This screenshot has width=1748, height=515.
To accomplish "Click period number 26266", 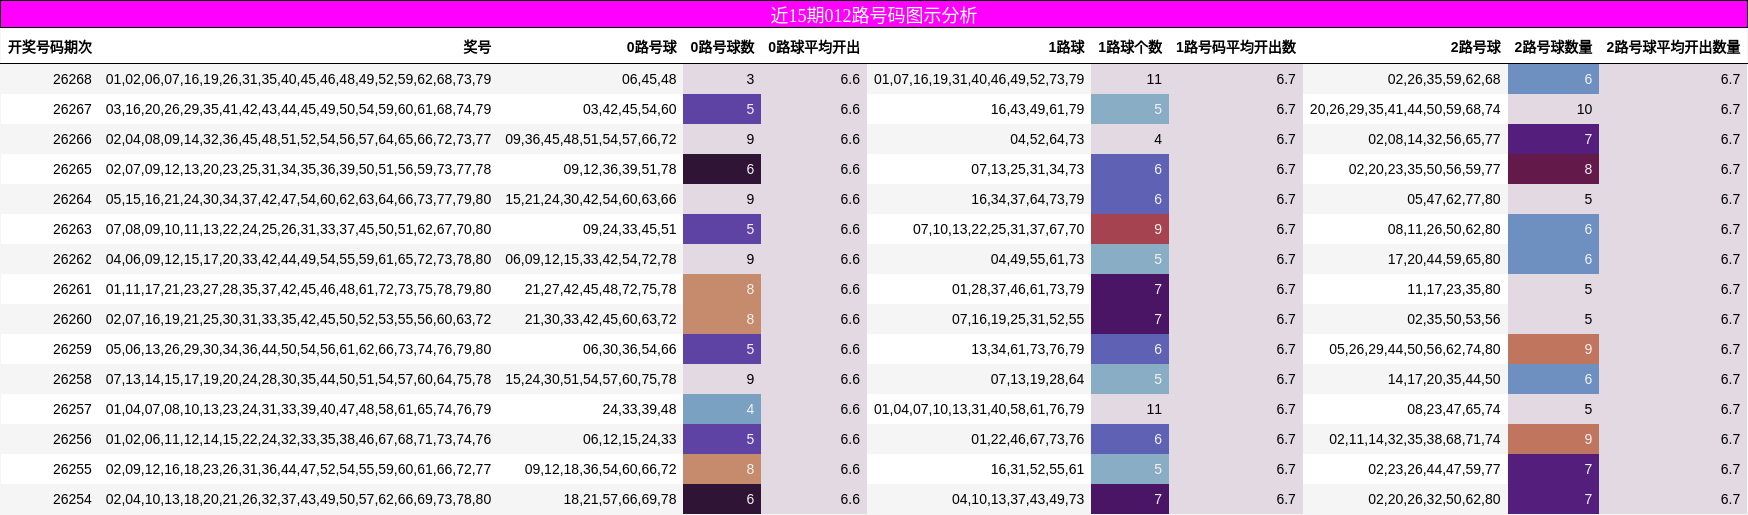I will tap(72, 139).
